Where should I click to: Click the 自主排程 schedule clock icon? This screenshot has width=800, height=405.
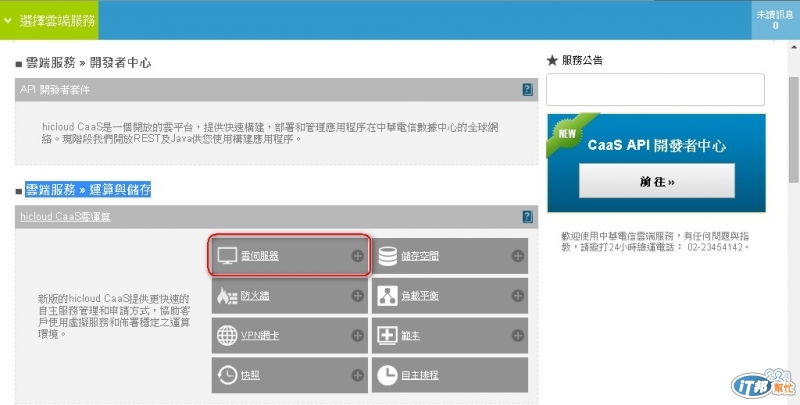pyautogui.click(x=387, y=375)
